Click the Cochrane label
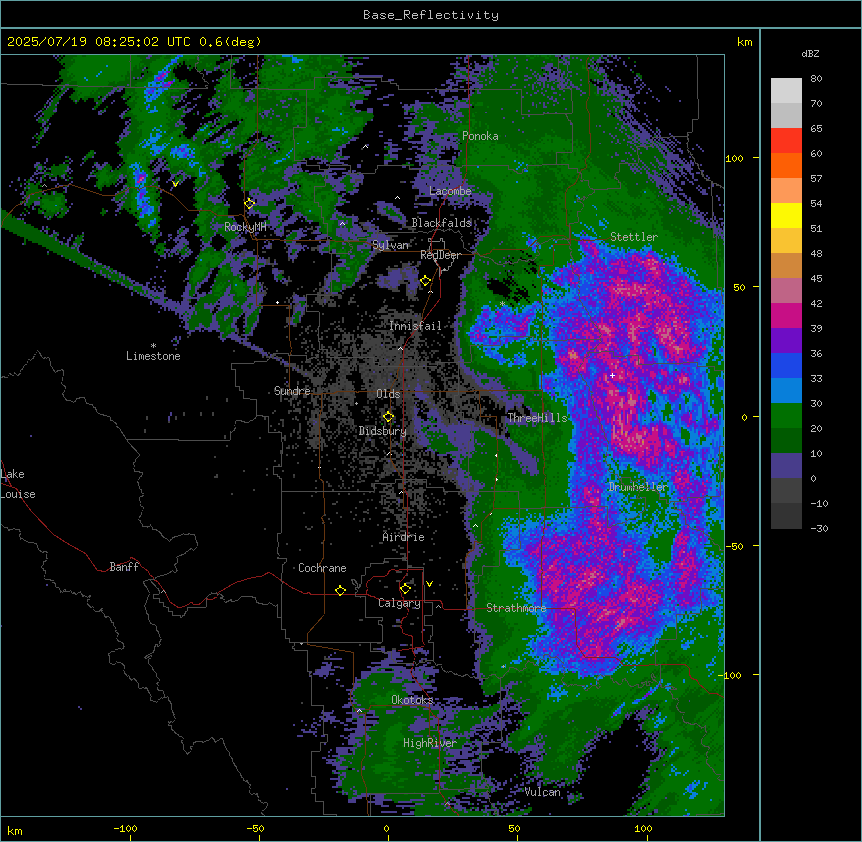This screenshot has width=862, height=842. [322, 568]
